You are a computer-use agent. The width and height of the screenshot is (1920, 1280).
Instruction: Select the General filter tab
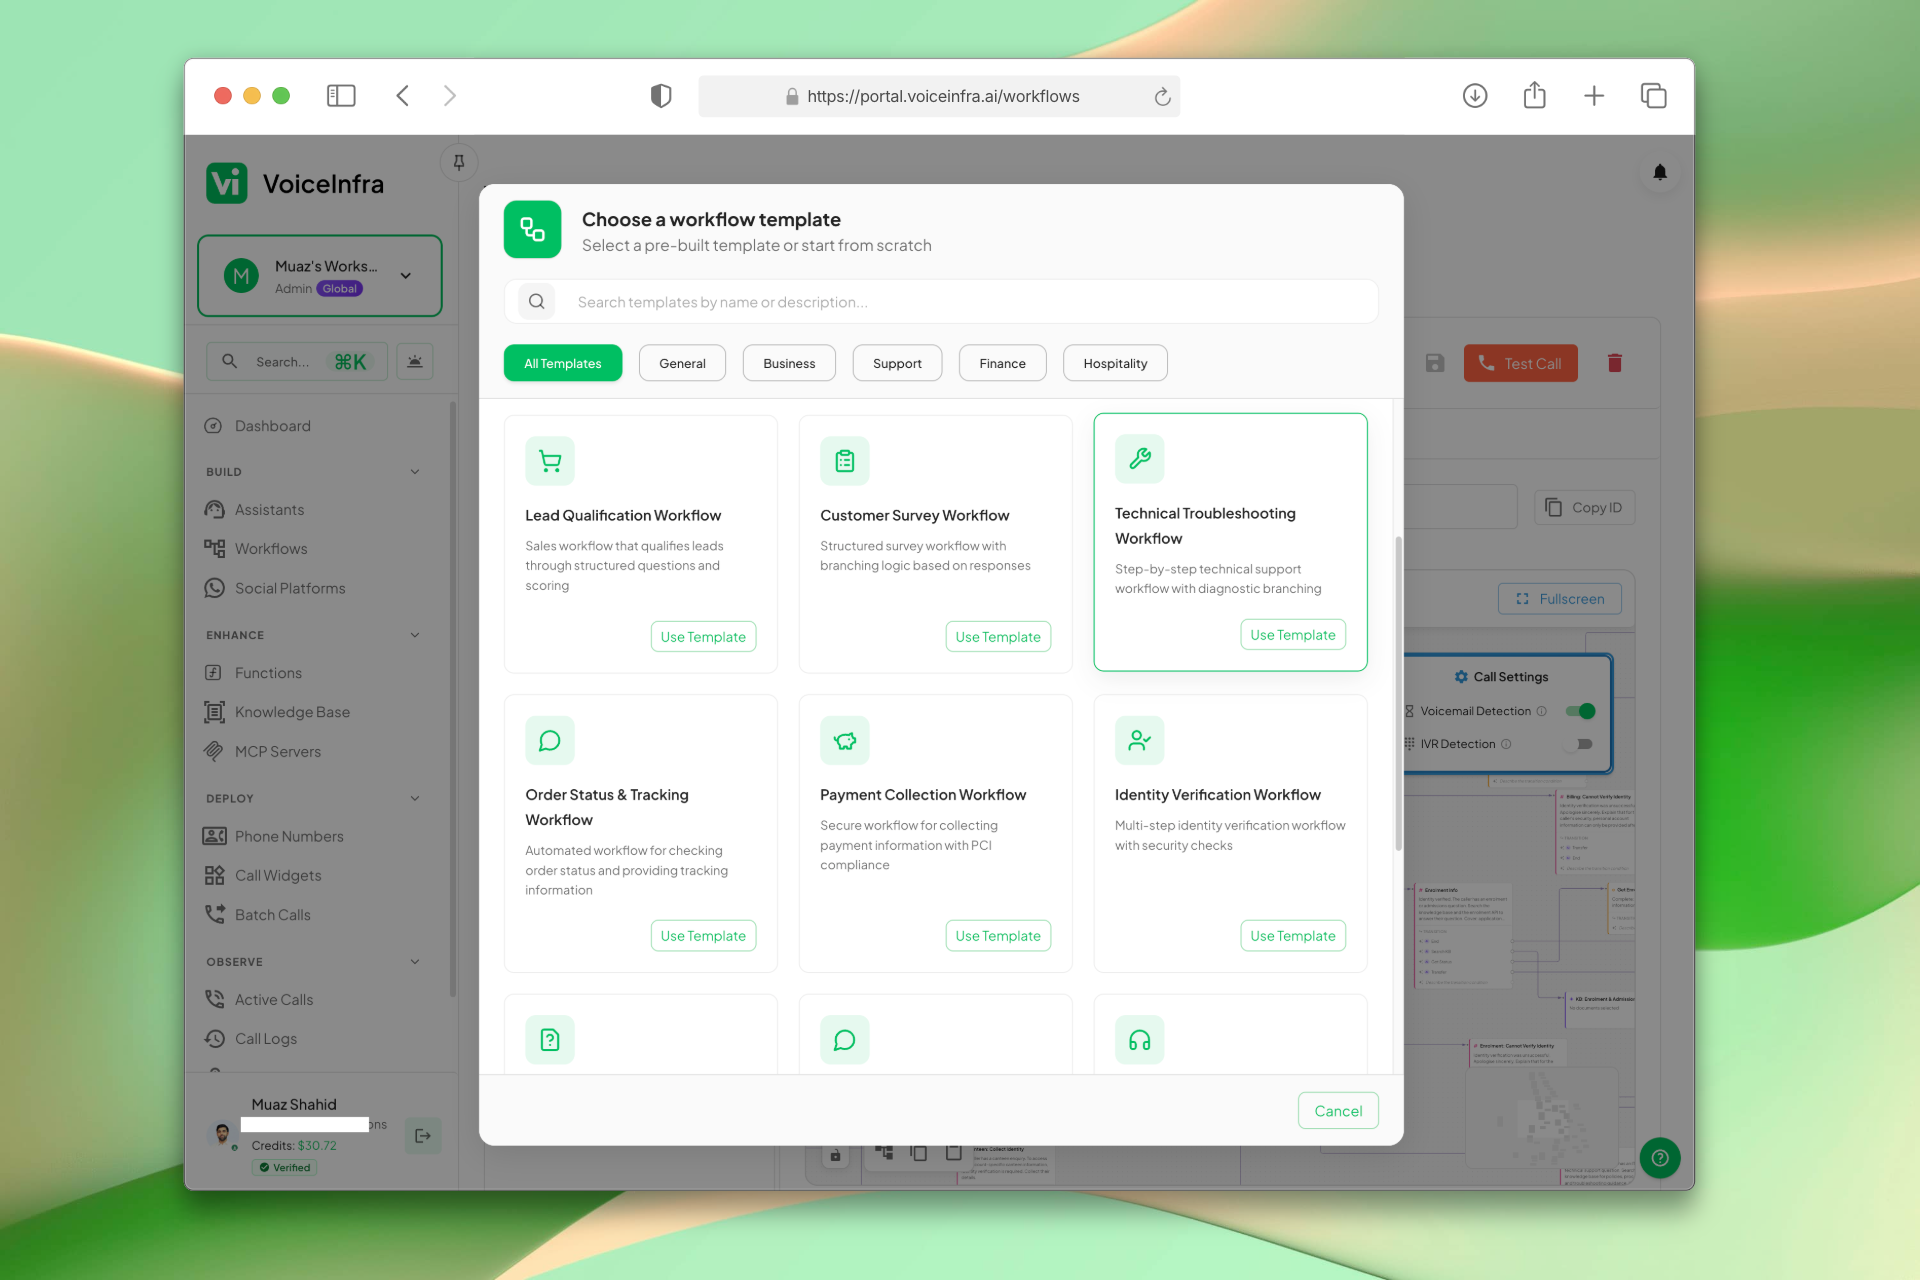pyautogui.click(x=682, y=363)
